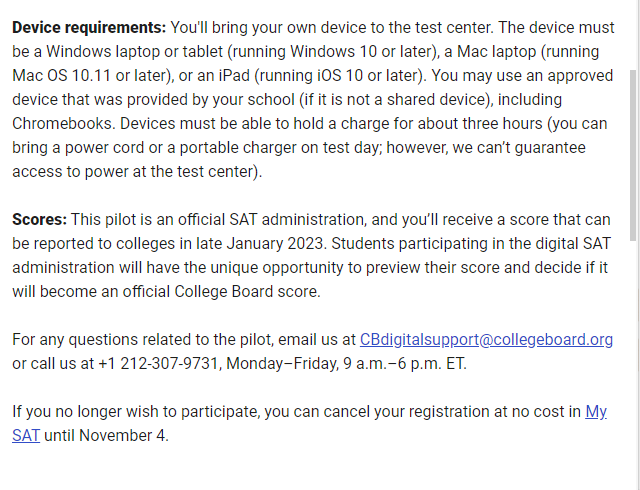Click the November 4 cancellation date text
The height and width of the screenshot is (490, 640).
click(122, 435)
